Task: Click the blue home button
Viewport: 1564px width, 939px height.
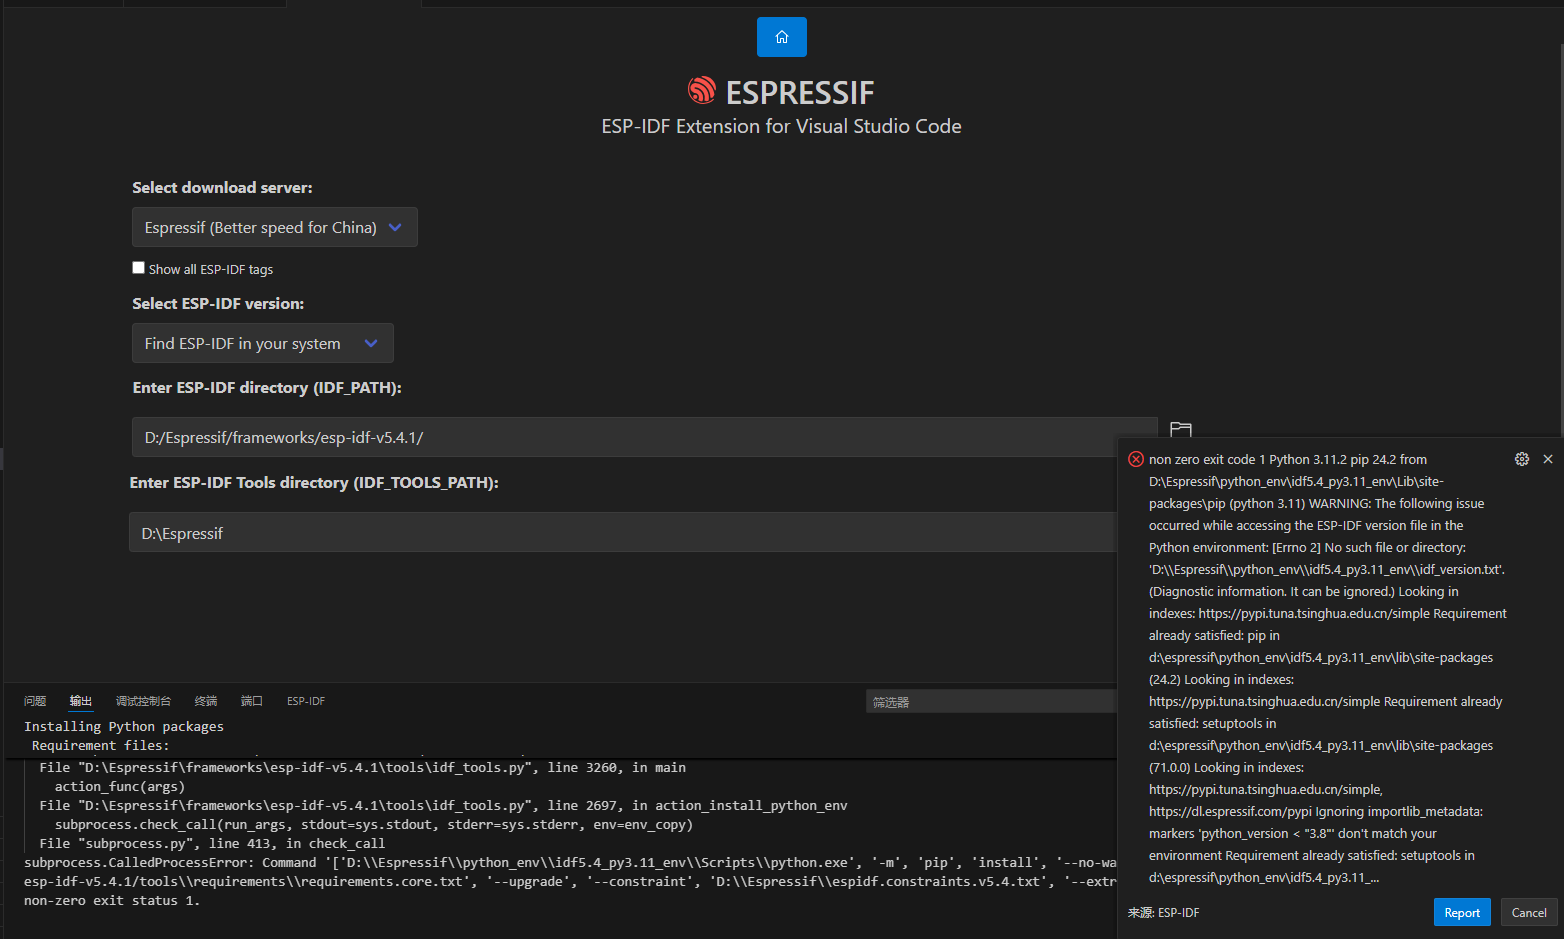Action: coord(781,37)
